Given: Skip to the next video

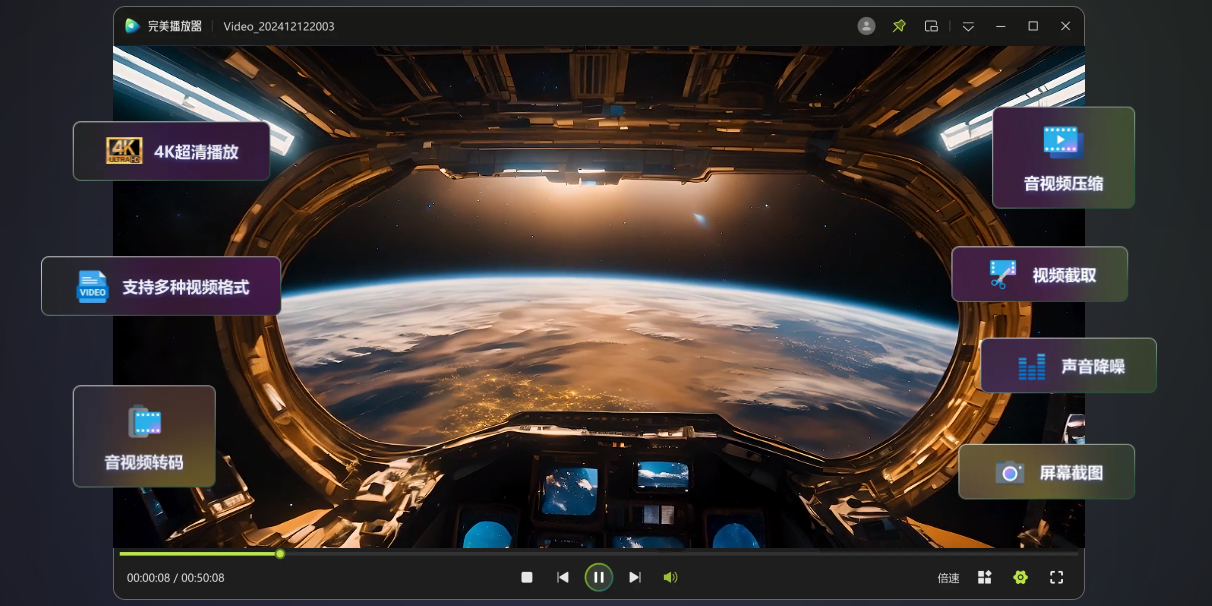Looking at the screenshot, I should 634,577.
